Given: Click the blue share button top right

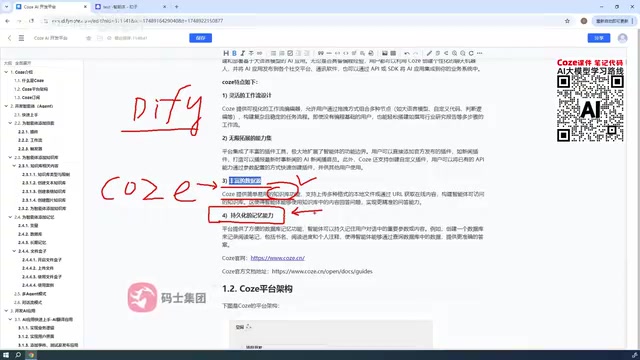Looking at the screenshot, I should pos(599,38).
